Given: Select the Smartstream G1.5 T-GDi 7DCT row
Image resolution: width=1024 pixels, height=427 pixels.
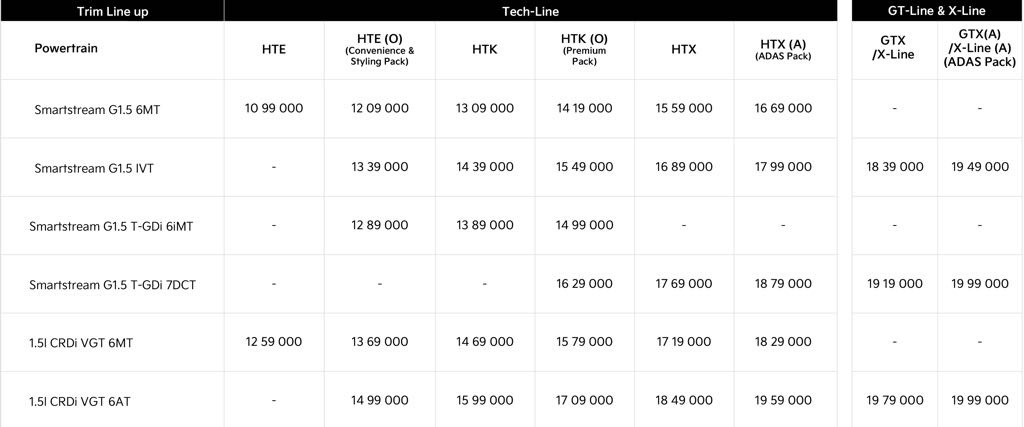Looking at the screenshot, I should [114, 285].
